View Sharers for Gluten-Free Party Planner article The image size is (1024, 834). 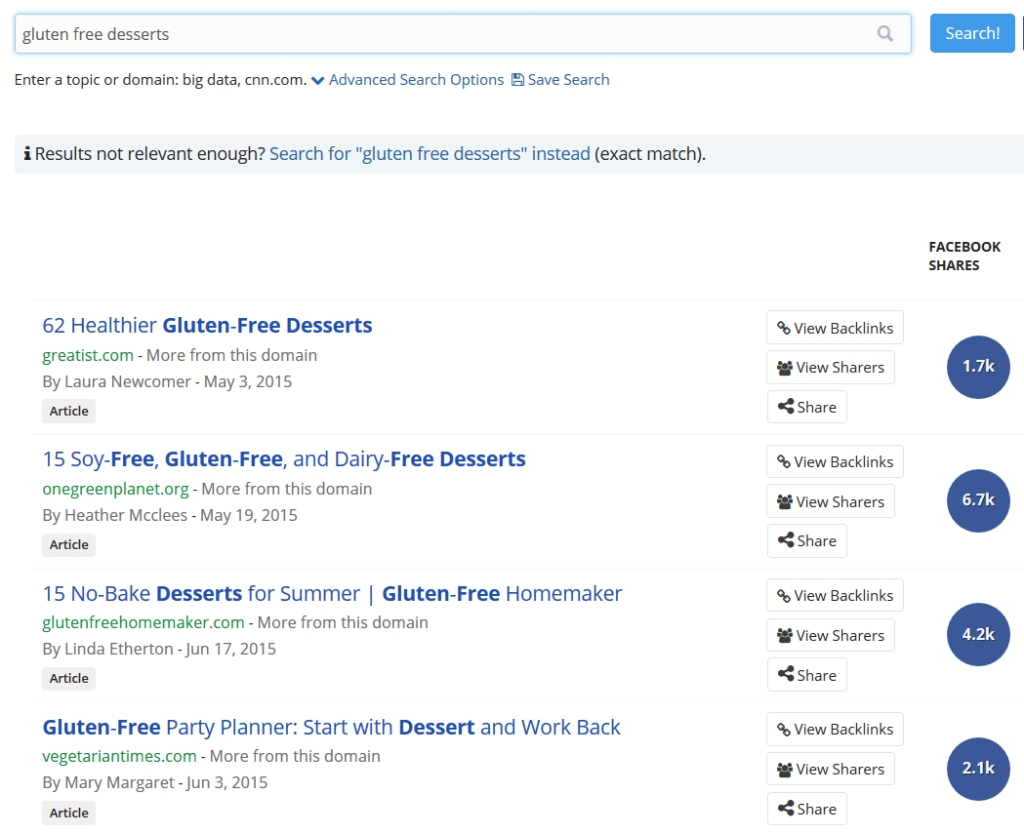click(x=830, y=769)
